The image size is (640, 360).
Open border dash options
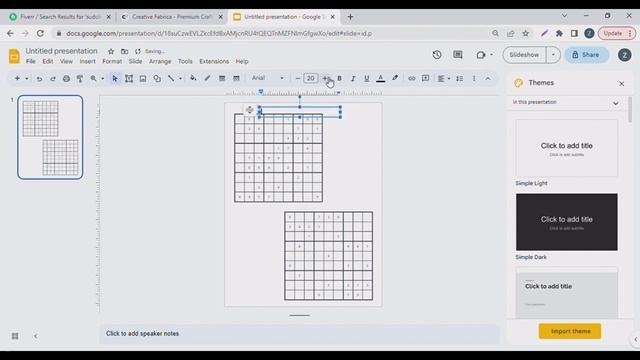[x=236, y=78]
